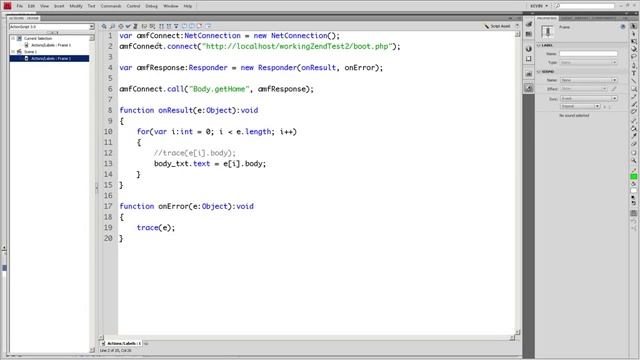Click the Collapse between braces icon
This screenshot has width=640, height=360.
point(161,26)
